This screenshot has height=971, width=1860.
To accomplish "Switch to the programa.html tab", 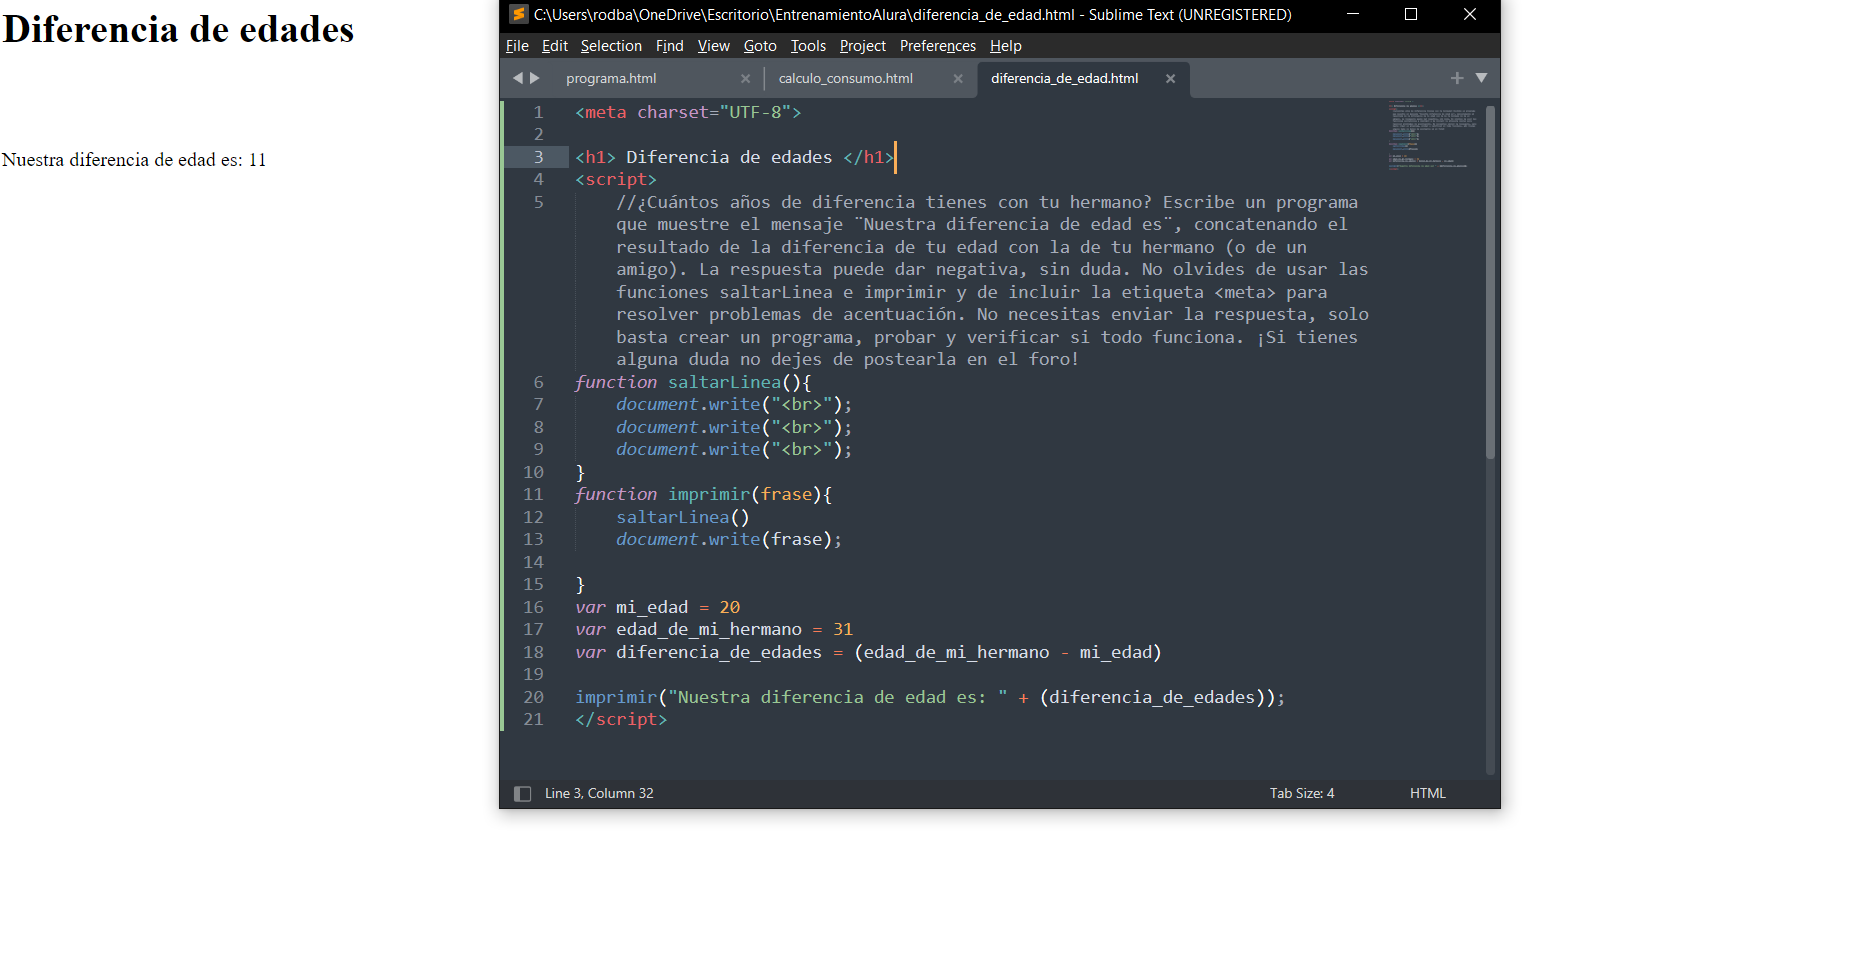I will (611, 79).
